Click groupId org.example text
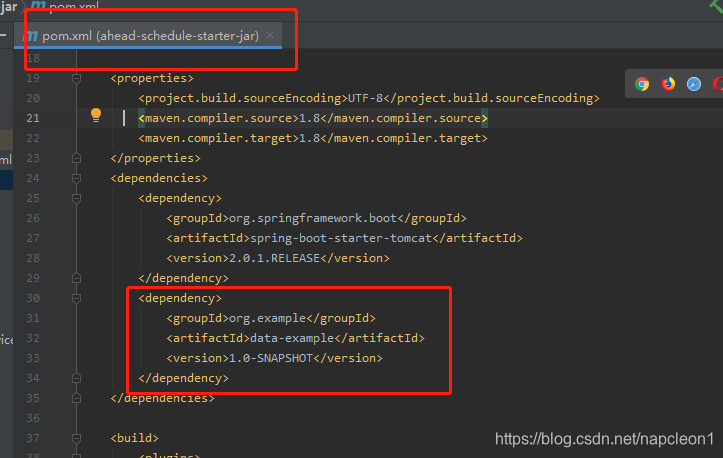723x458 pixels. point(271,318)
